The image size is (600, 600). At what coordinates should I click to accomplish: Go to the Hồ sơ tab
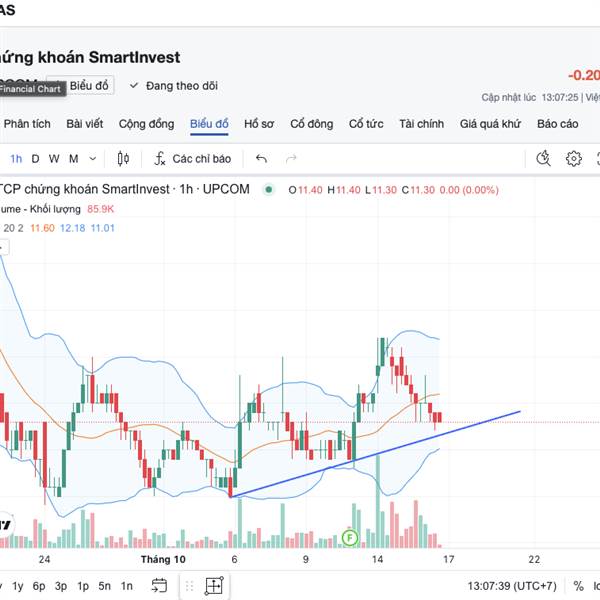(259, 124)
